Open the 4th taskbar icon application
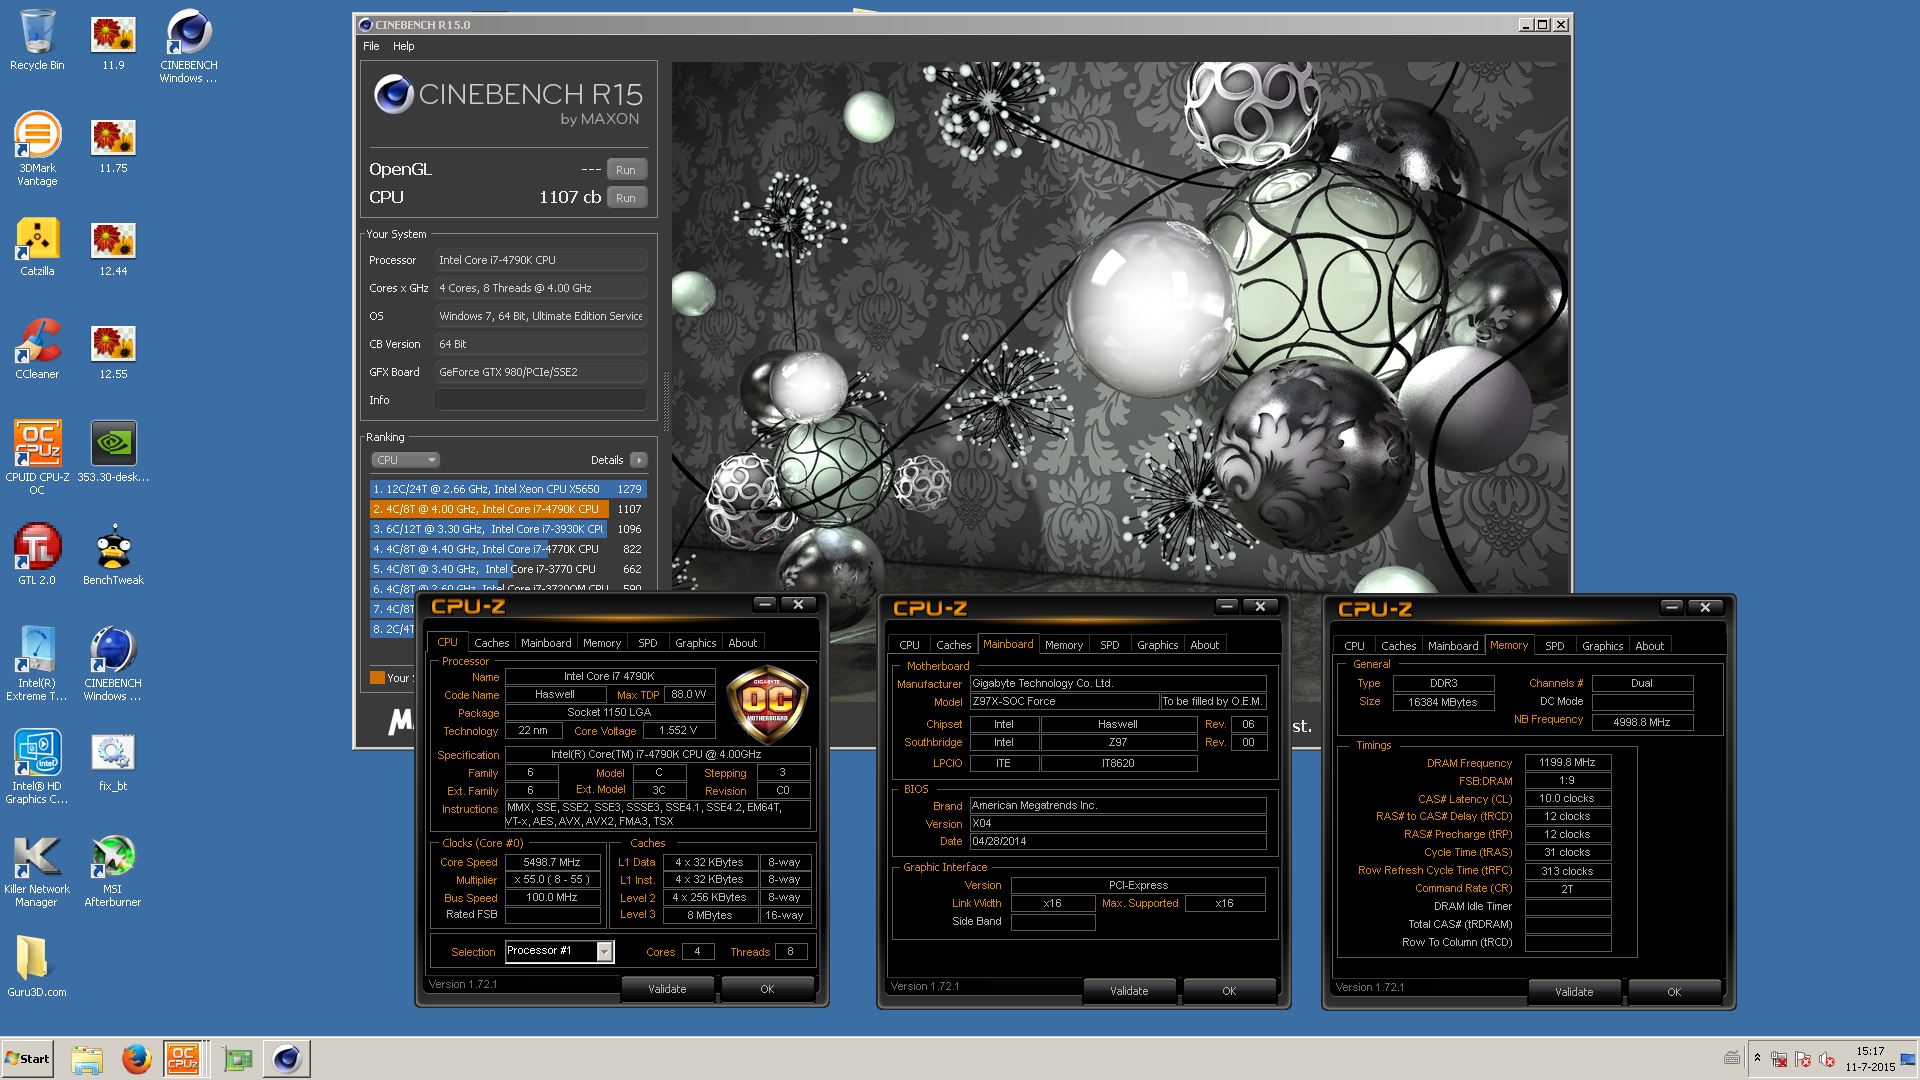Screen dimensions: 1920x1080 click(237, 1058)
